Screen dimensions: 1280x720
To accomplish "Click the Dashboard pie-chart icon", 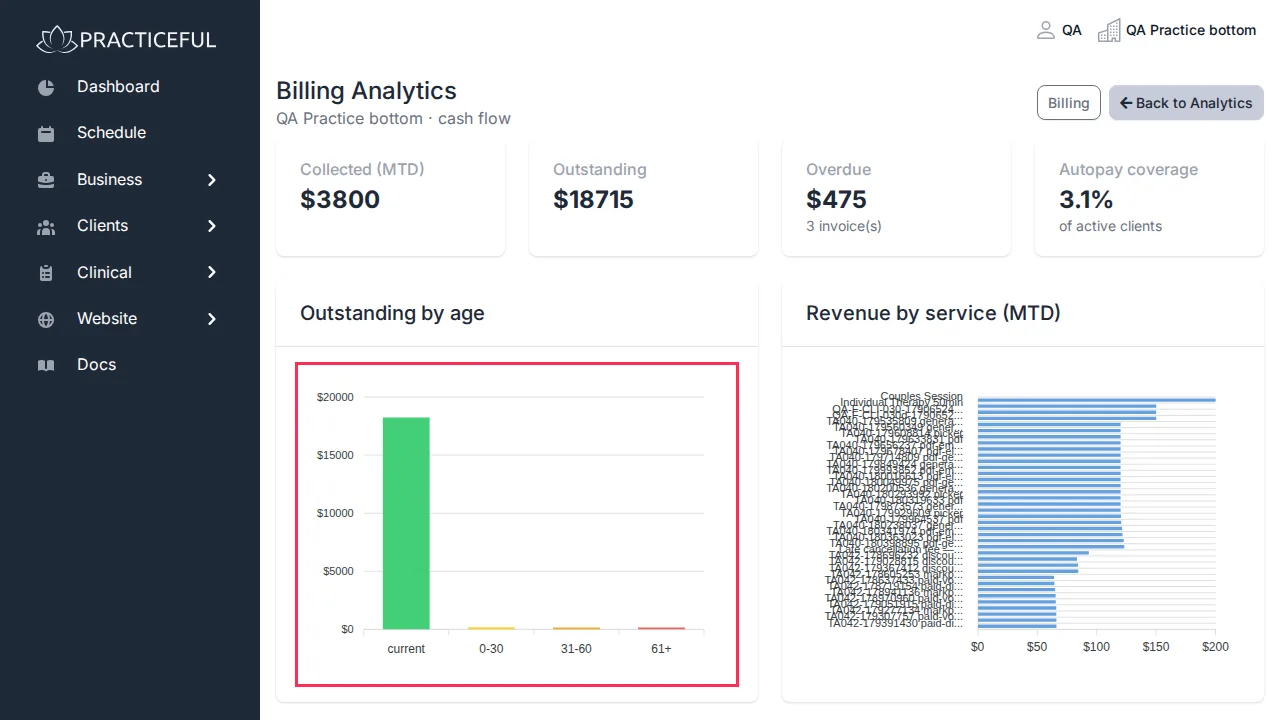I will coord(46,87).
